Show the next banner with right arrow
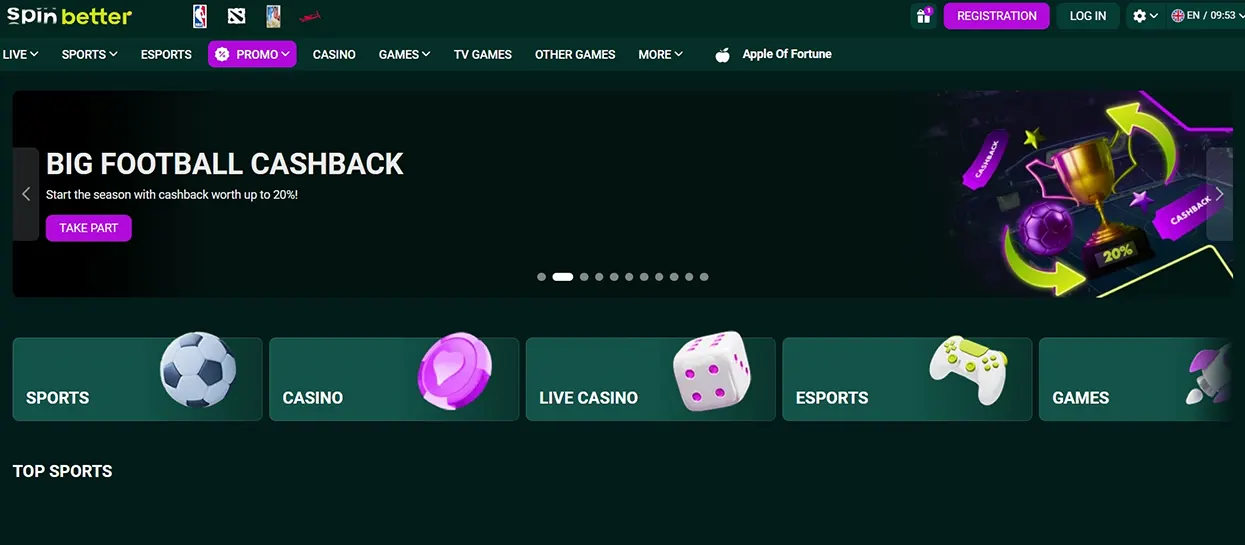The image size is (1245, 545). coord(1219,194)
